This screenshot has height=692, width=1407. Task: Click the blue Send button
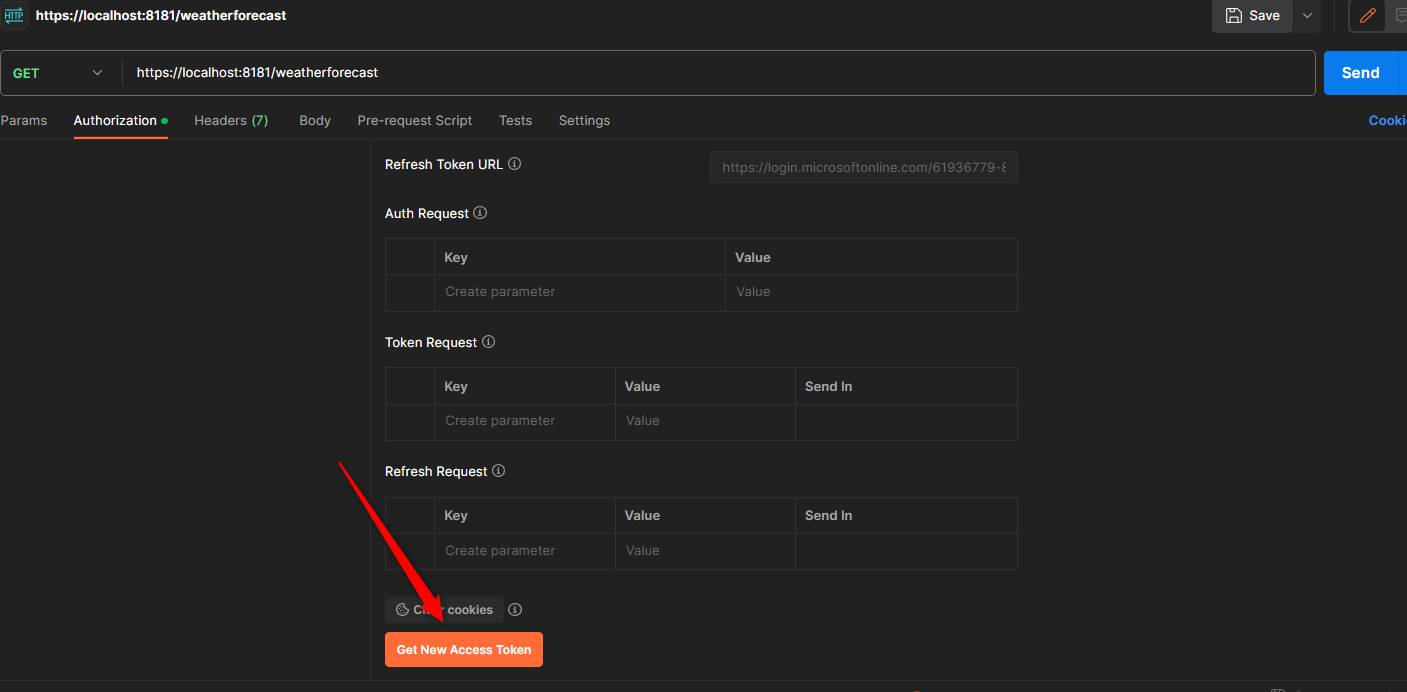[x=1360, y=73]
